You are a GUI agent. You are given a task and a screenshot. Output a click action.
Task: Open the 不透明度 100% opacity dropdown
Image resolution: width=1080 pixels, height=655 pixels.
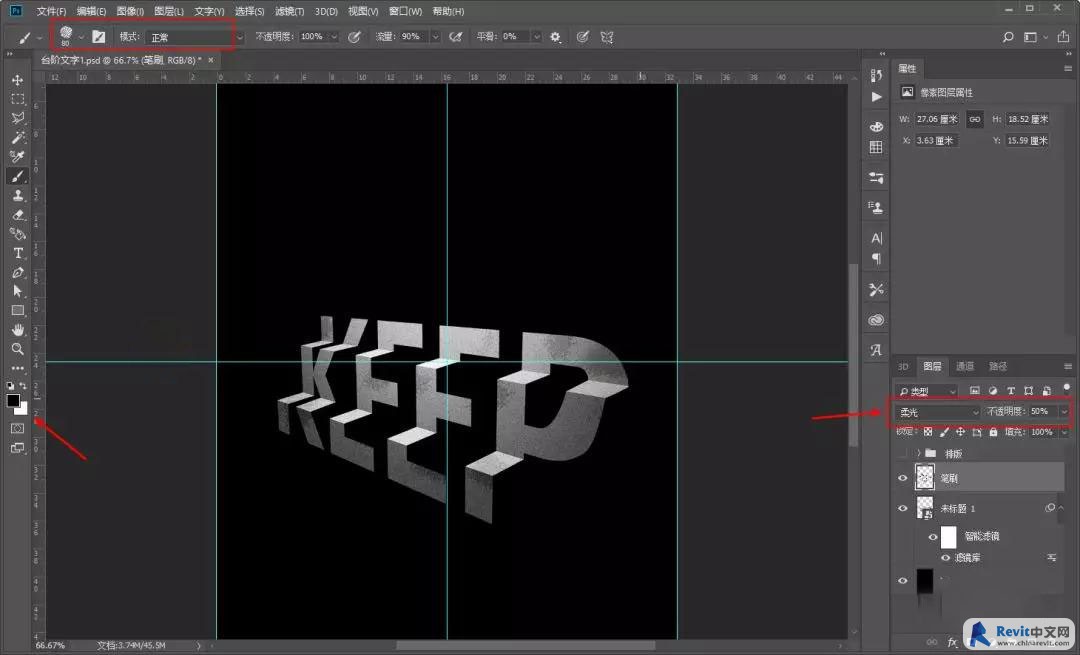tap(334, 37)
